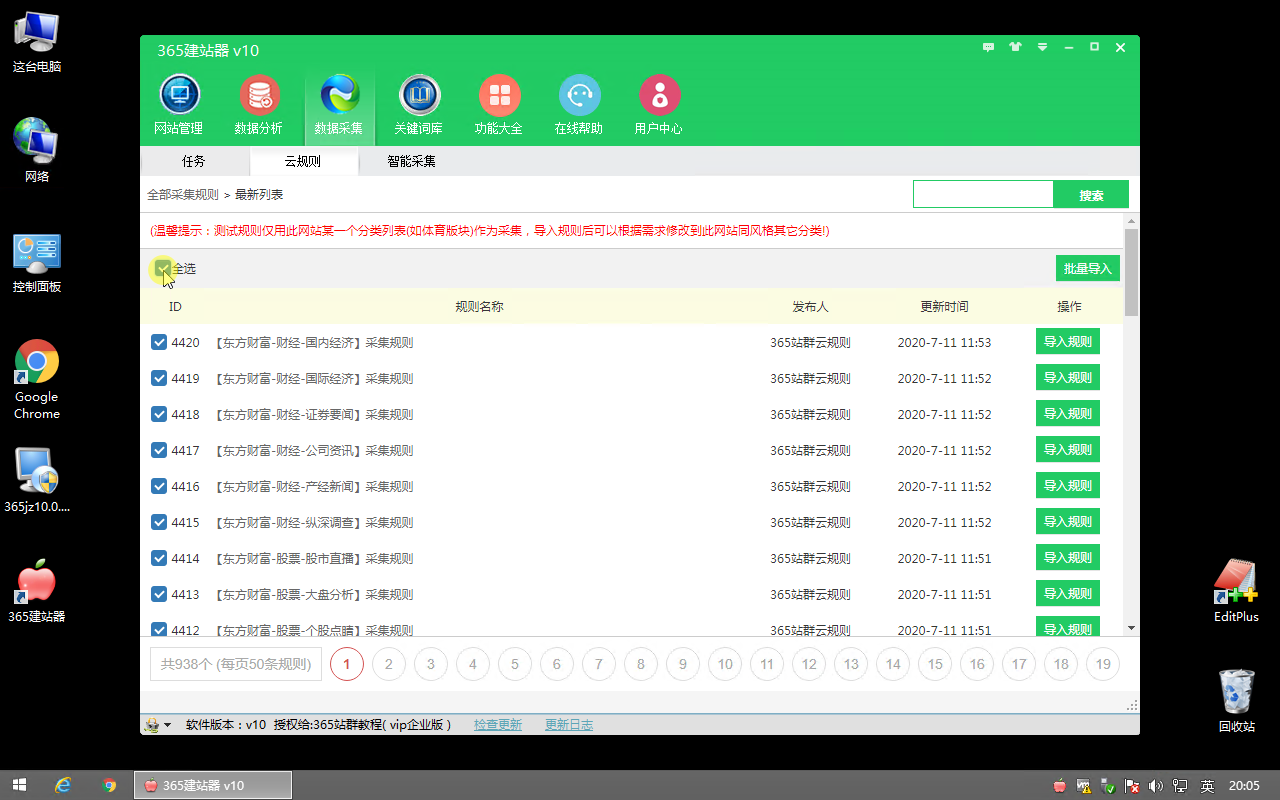
Task: Click the 搜索 search button
Action: (x=1091, y=195)
